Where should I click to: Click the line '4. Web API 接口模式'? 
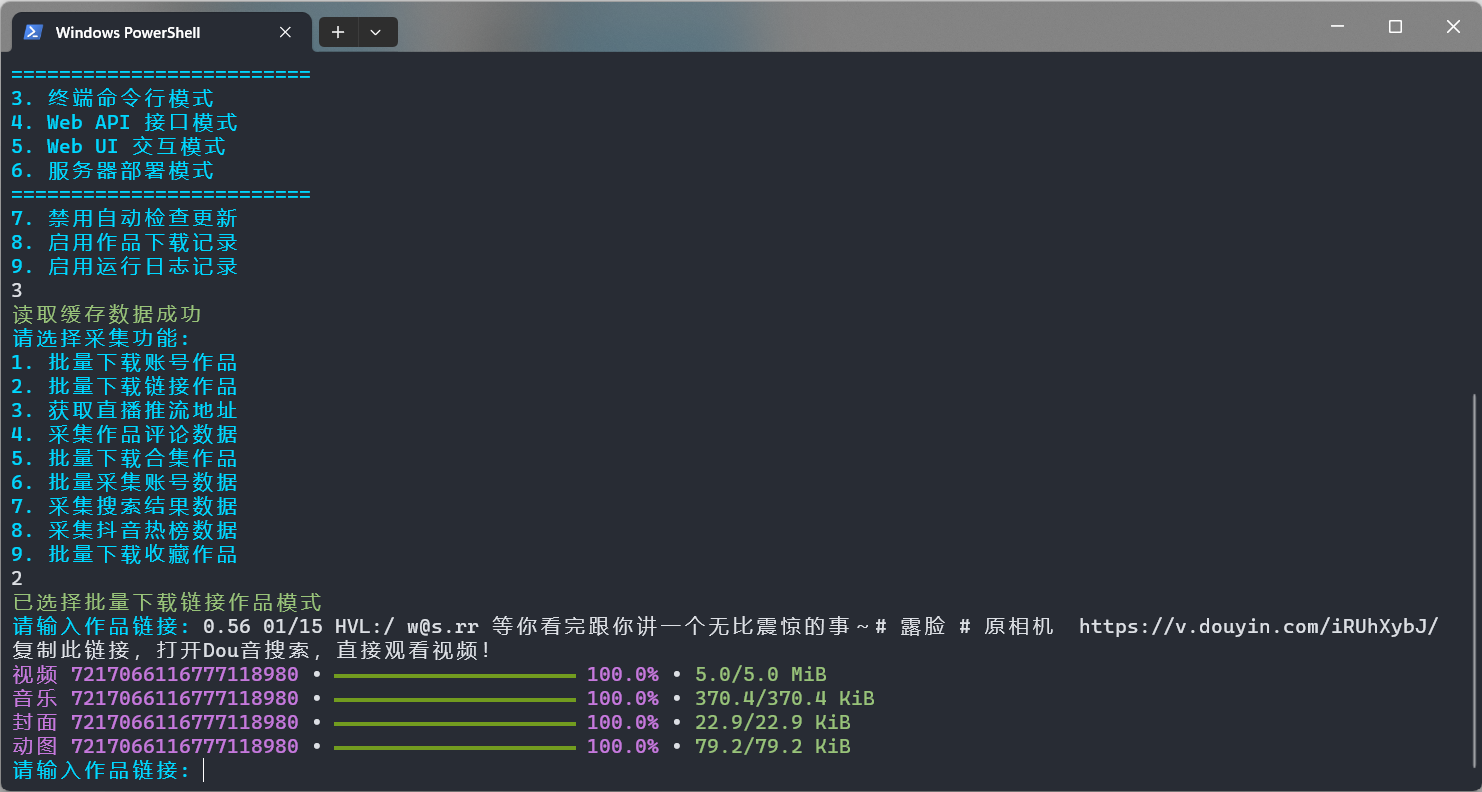[x=125, y=123]
